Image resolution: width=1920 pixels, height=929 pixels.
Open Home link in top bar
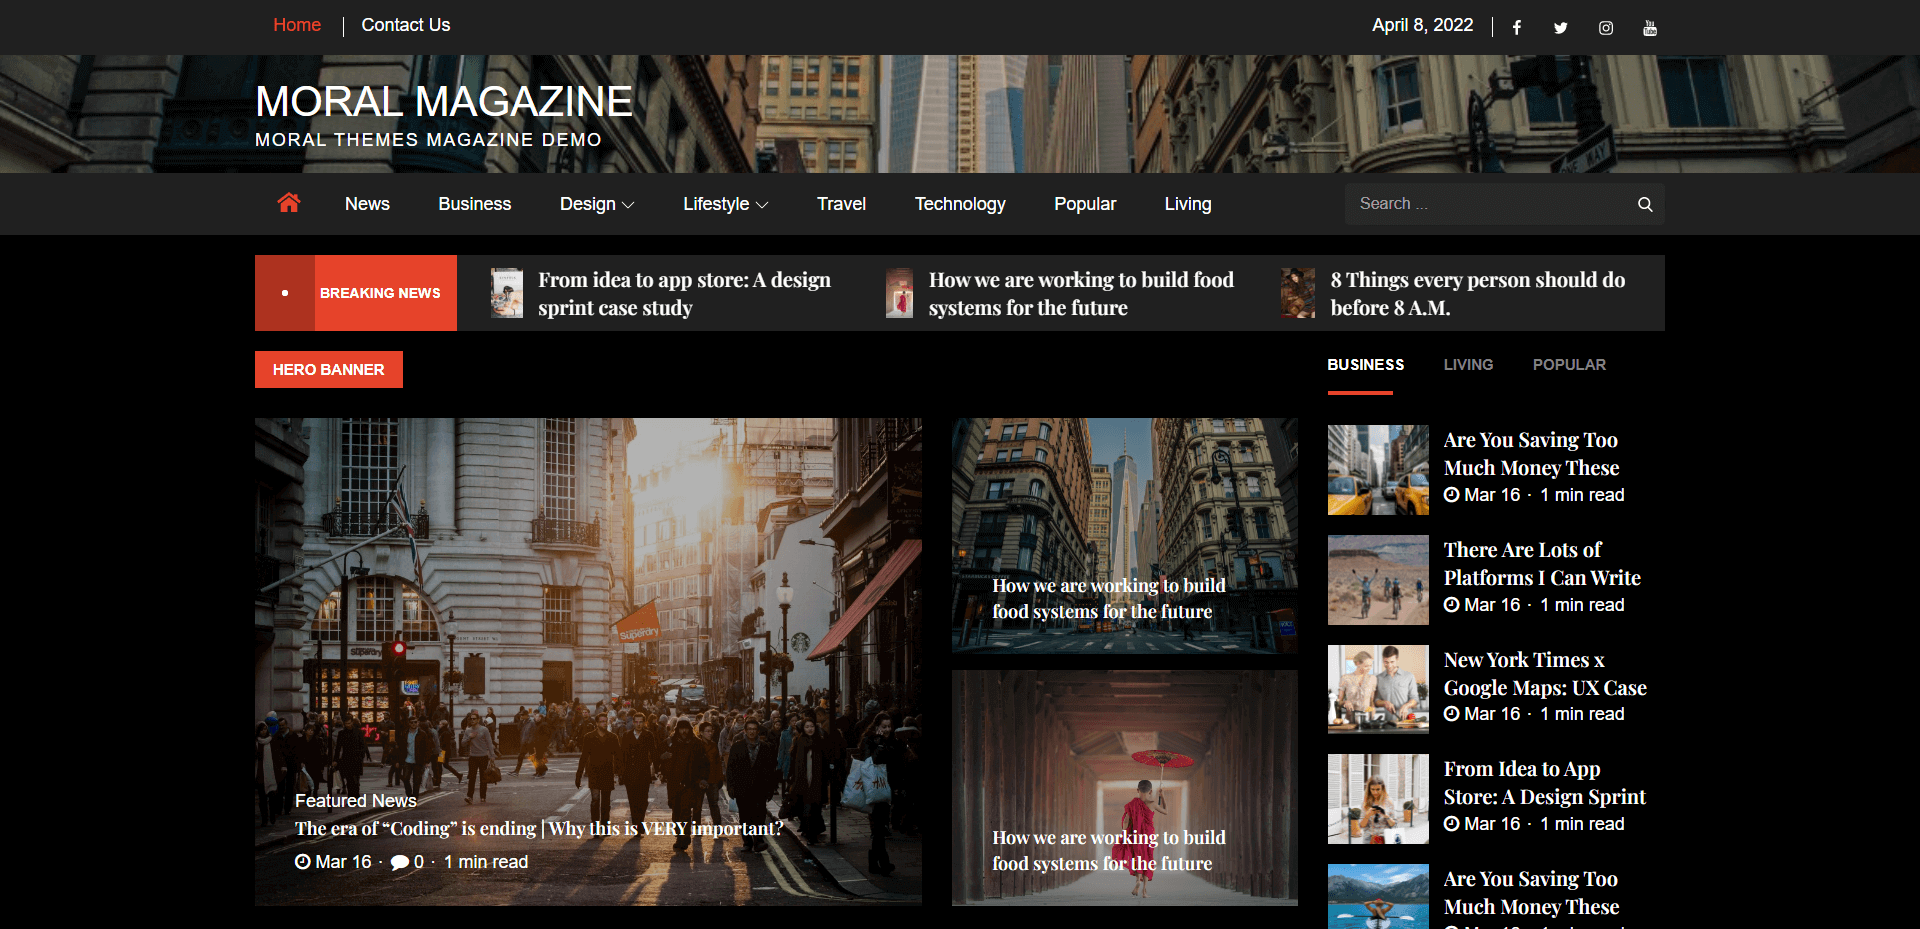(x=297, y=25)
